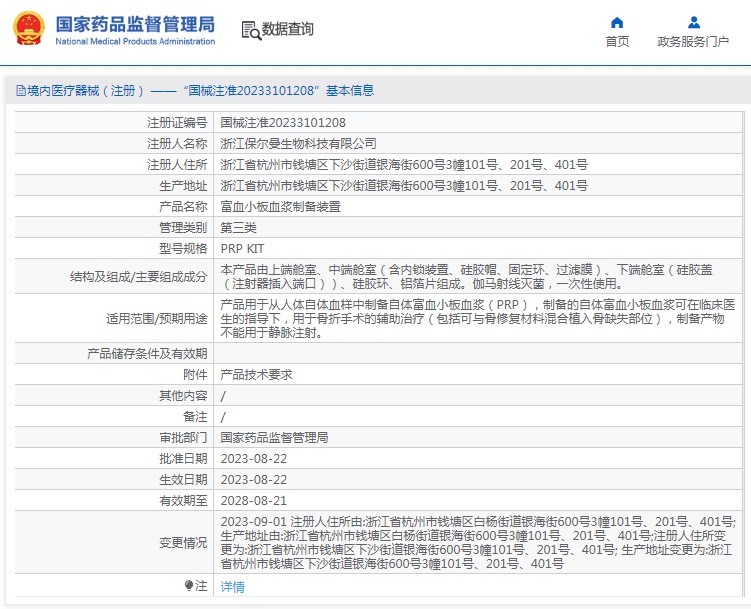Select 浙江保尔曼生物科技有限公司 registrant name
Image resolution: width=751 pixels, height=609 pixels.
pyautogui.click(x=298, y=144)
